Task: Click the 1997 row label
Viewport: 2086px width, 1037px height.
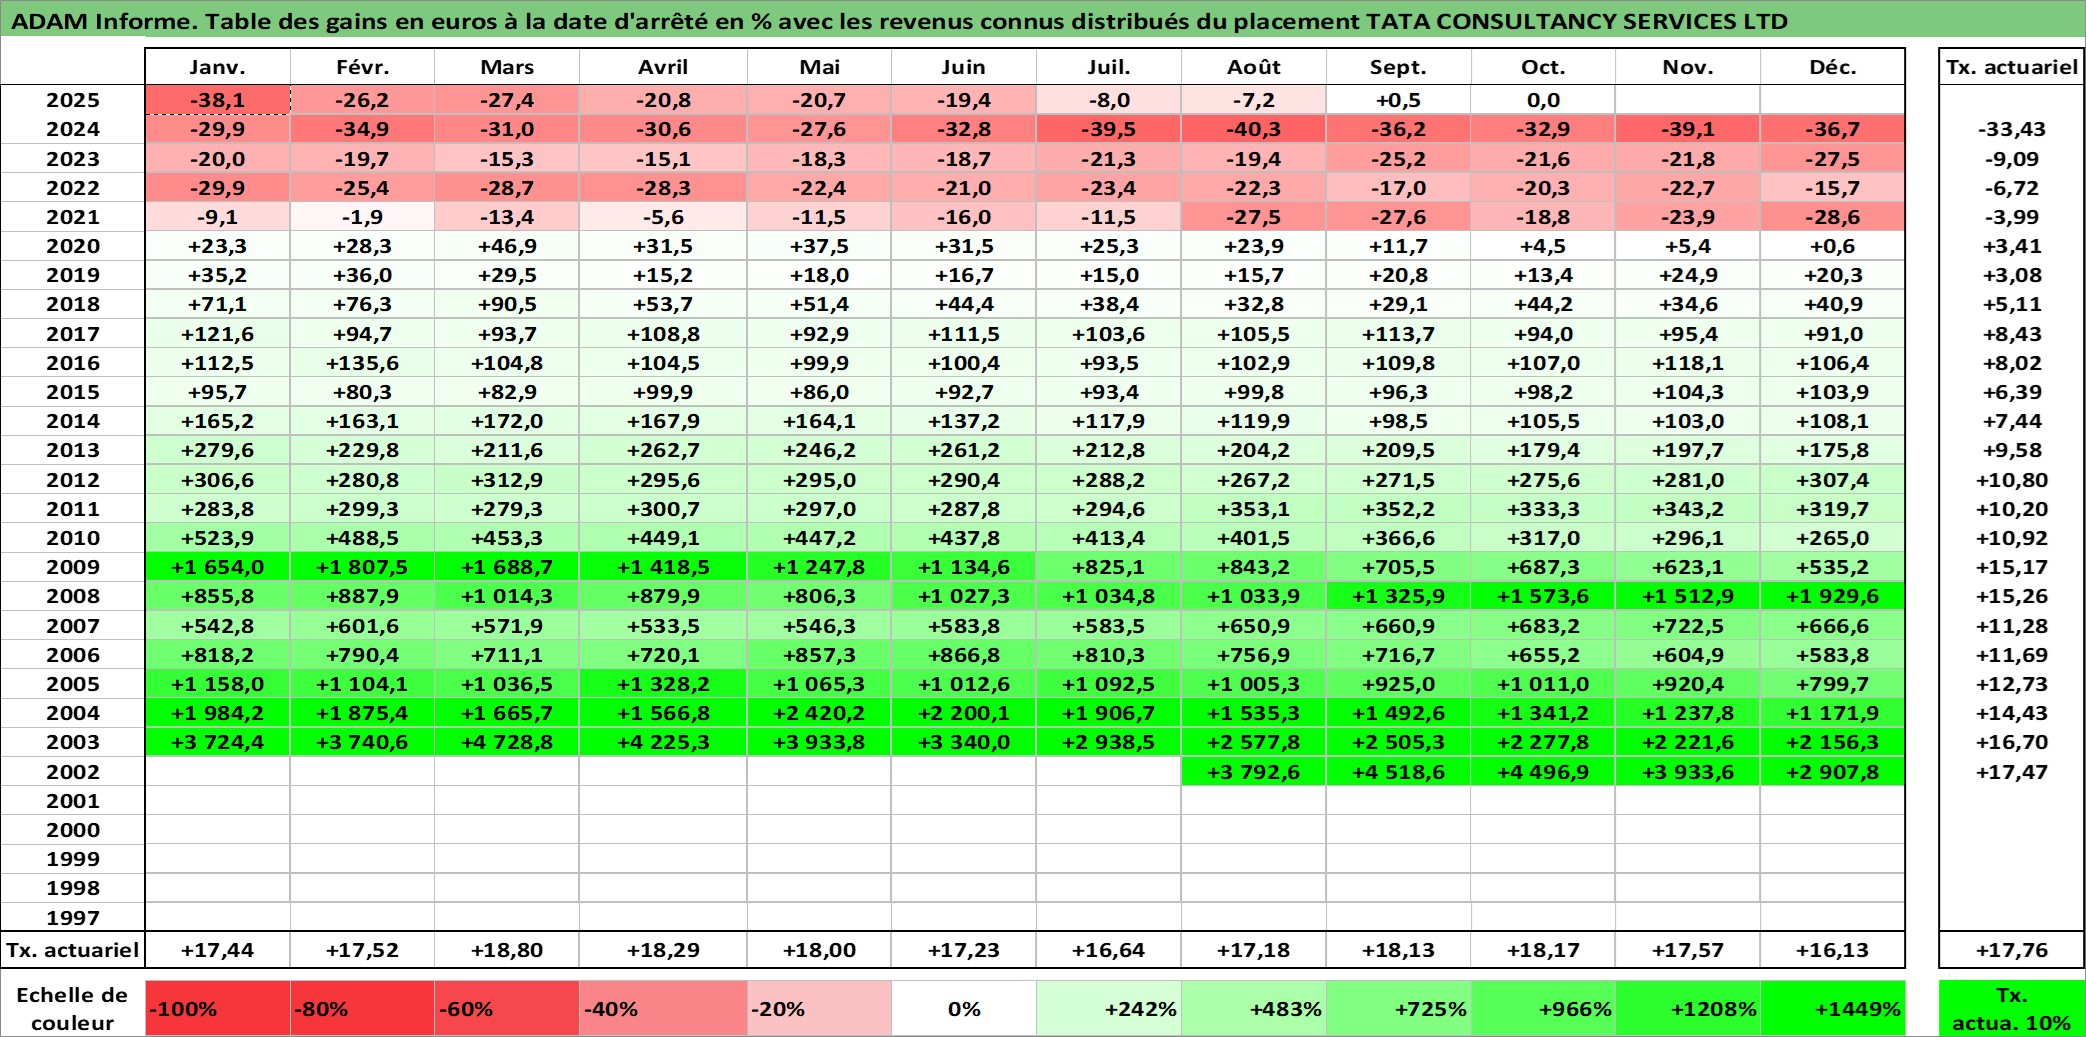Action: (x=73, y=918)
